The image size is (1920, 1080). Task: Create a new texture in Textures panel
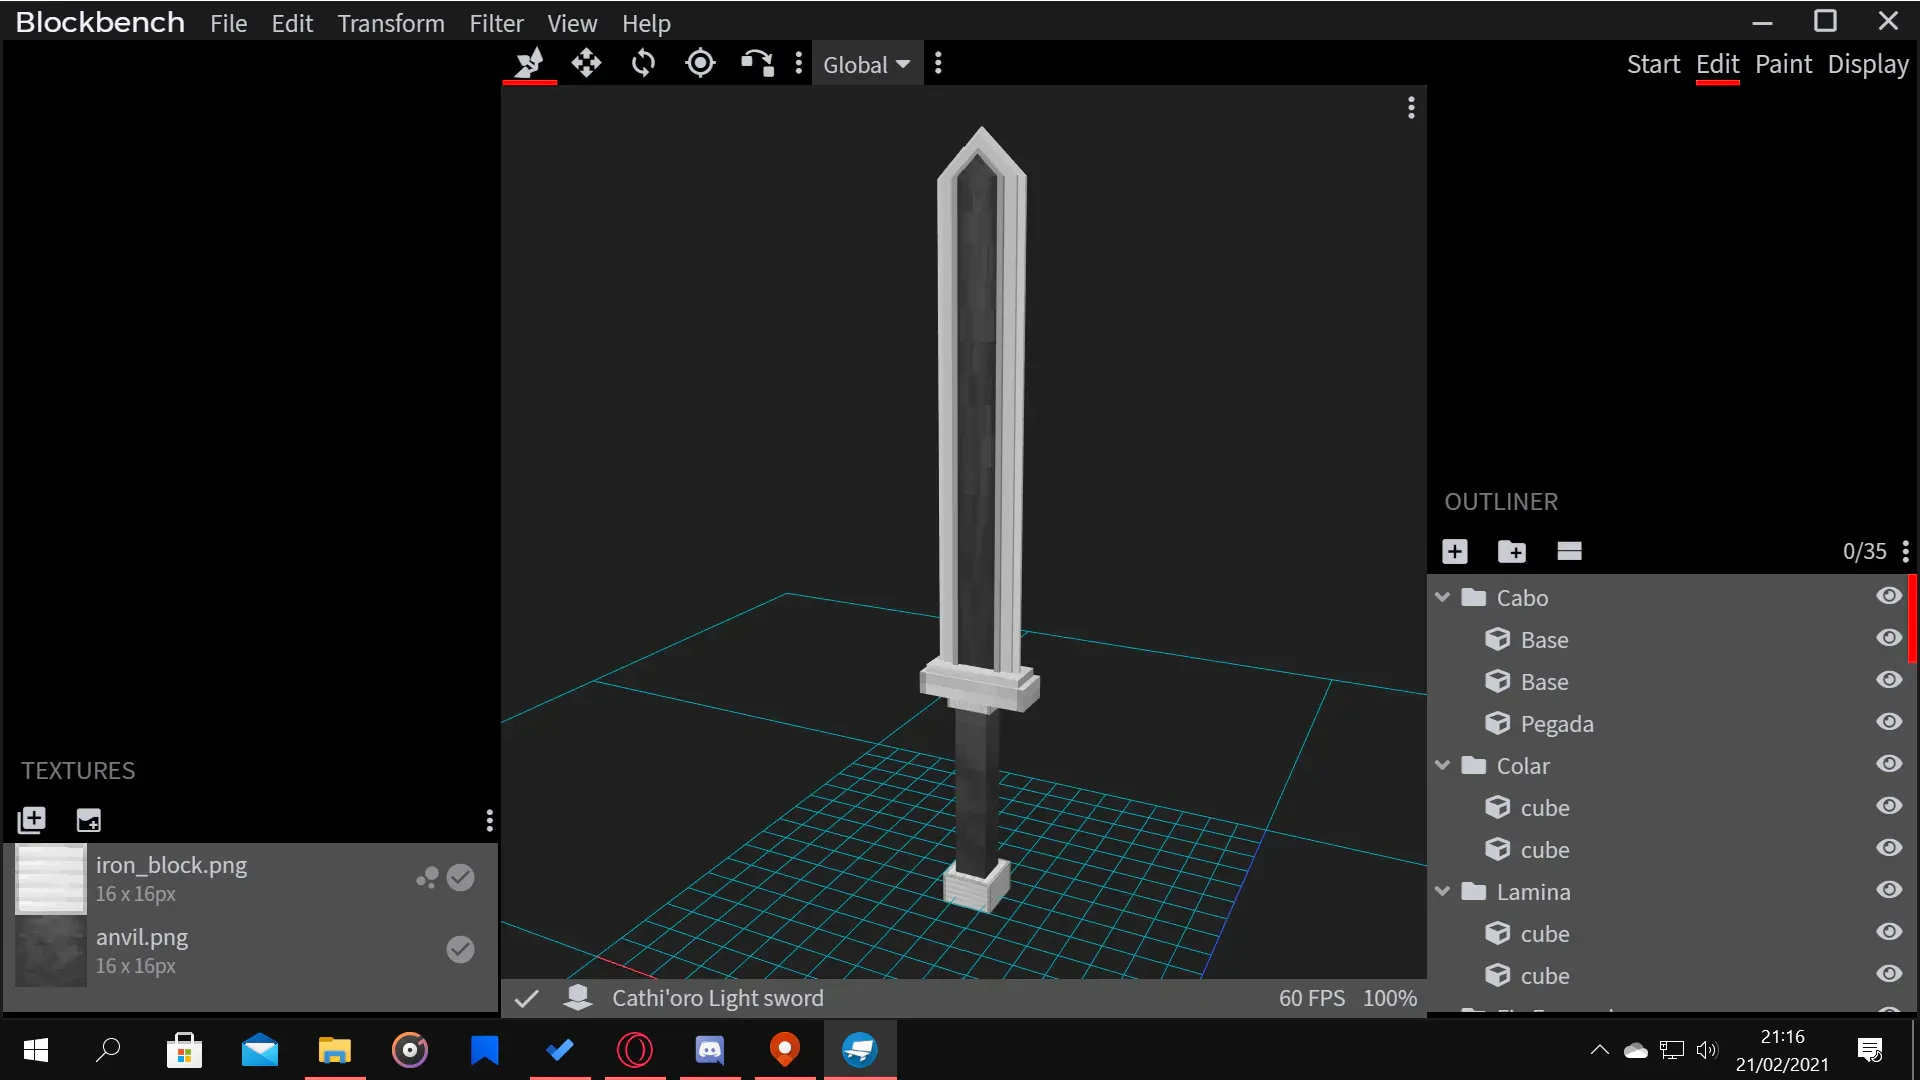(89, 820)
